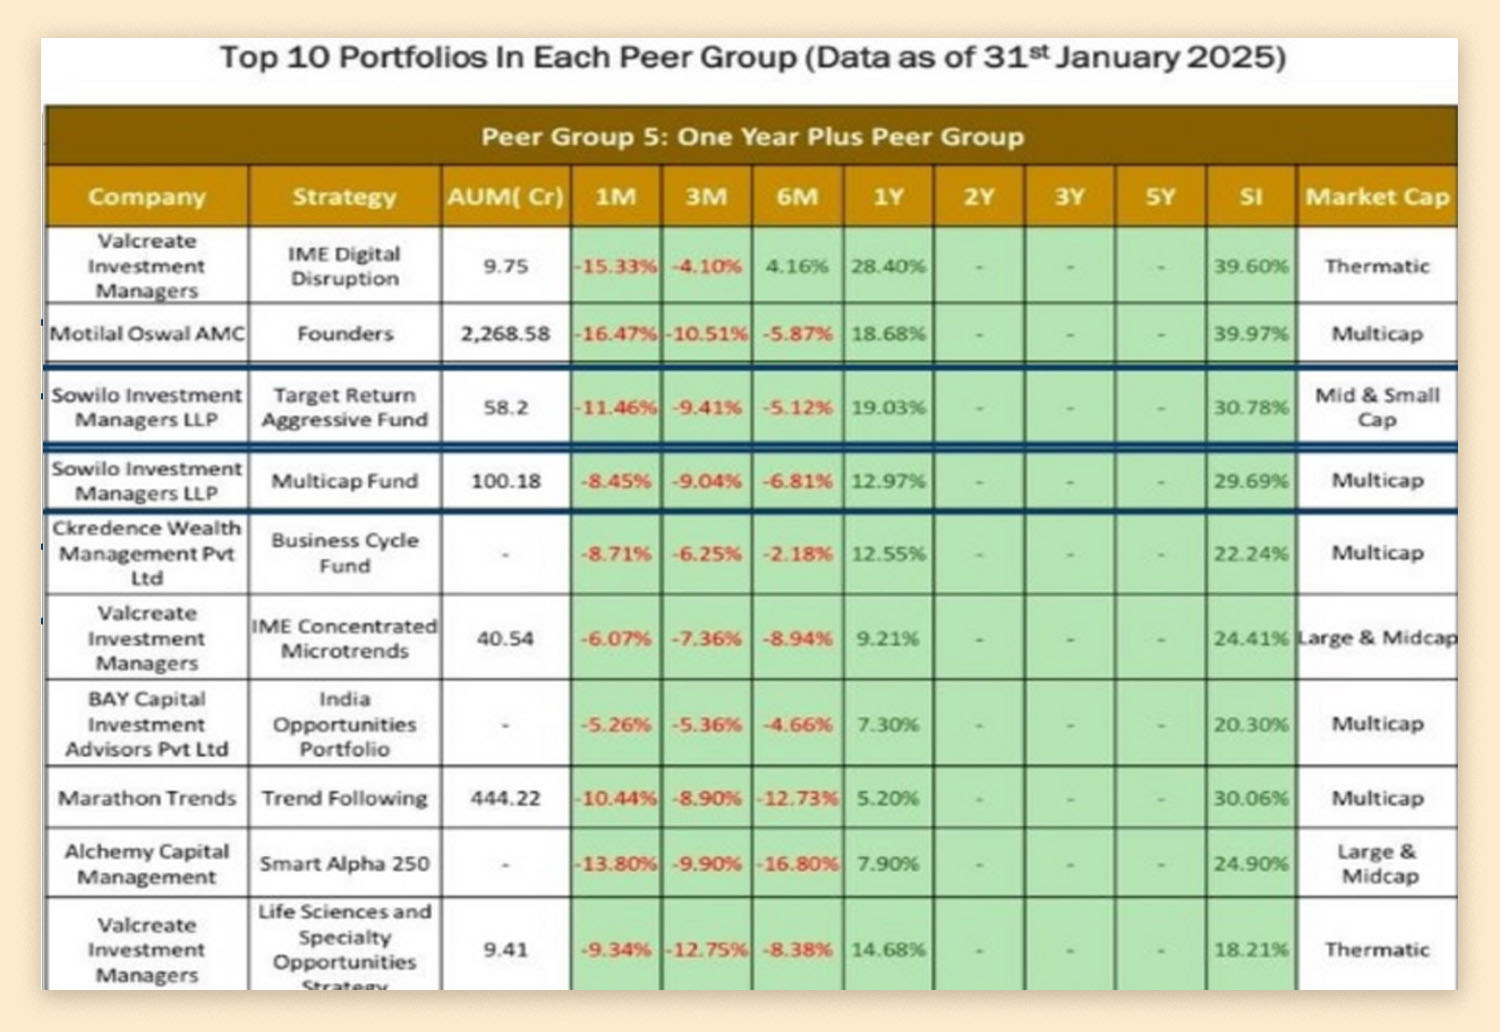
Task: Select the 2,268.58 AUM value
Action: pyautogui.click(x=505, y=334)
